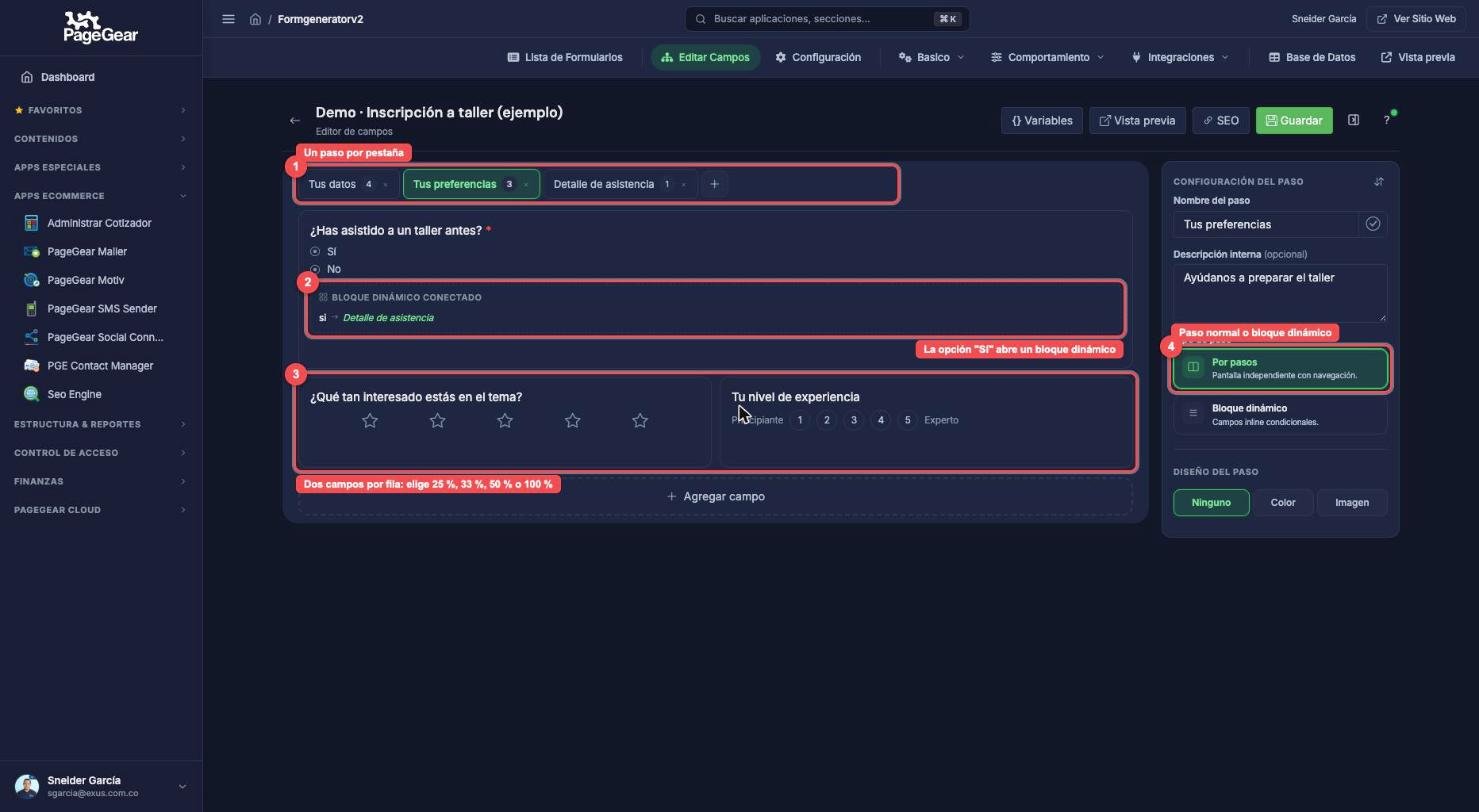
Task: Select the No radio option
Action: [315, 269]
